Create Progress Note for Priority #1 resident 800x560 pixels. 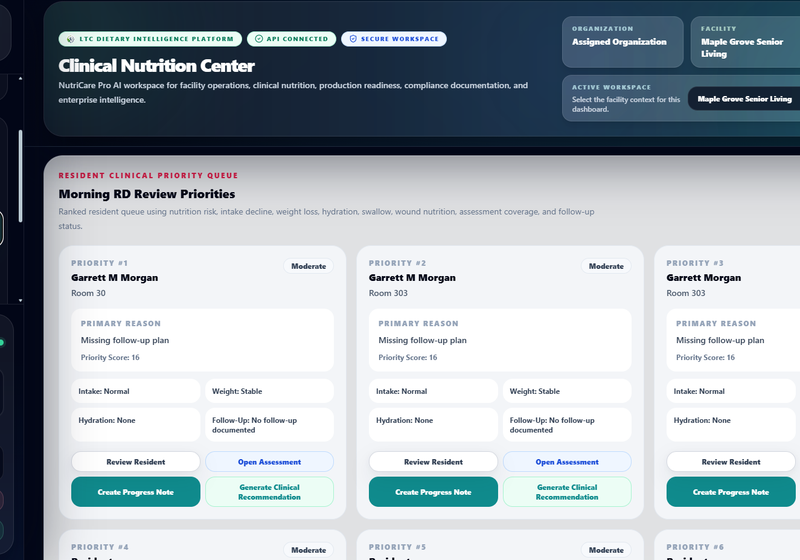click(136, 492)
